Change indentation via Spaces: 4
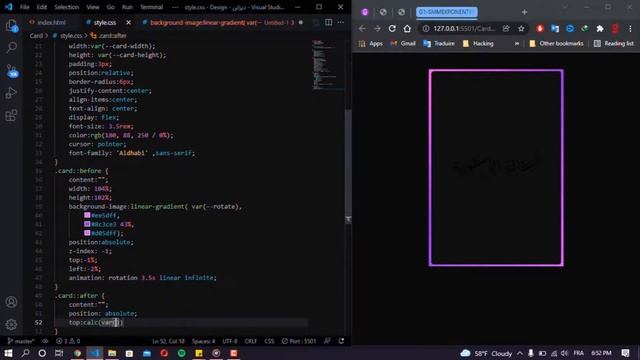The image size is (640, 360). point(203,341)
